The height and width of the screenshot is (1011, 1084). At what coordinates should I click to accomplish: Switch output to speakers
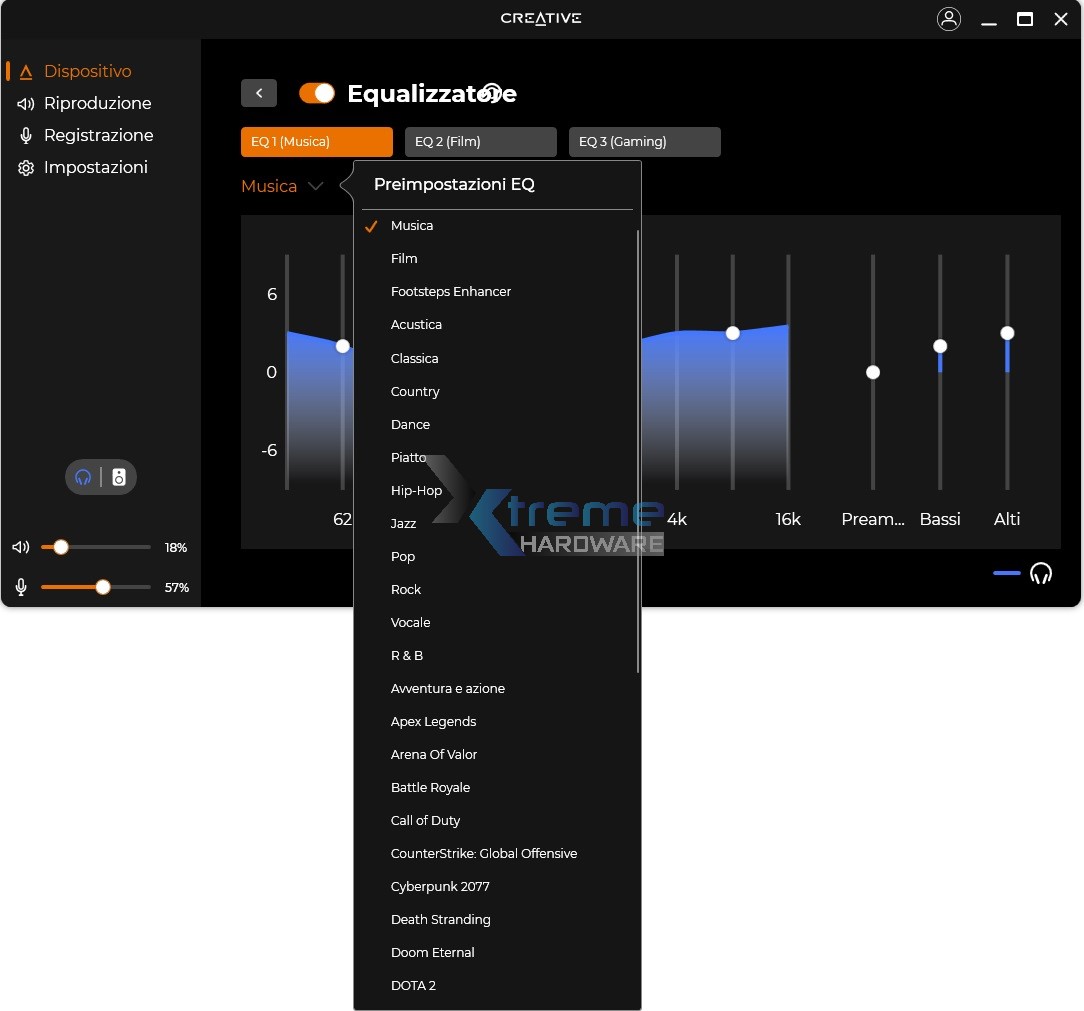click(x=119, y=477)
